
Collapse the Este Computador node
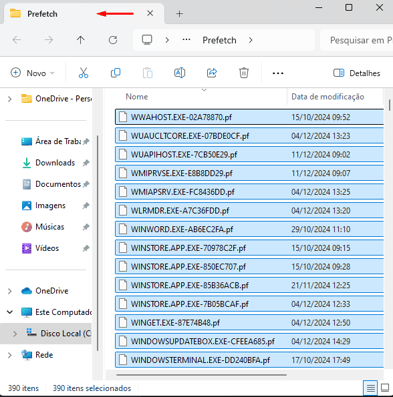[10, 312]
